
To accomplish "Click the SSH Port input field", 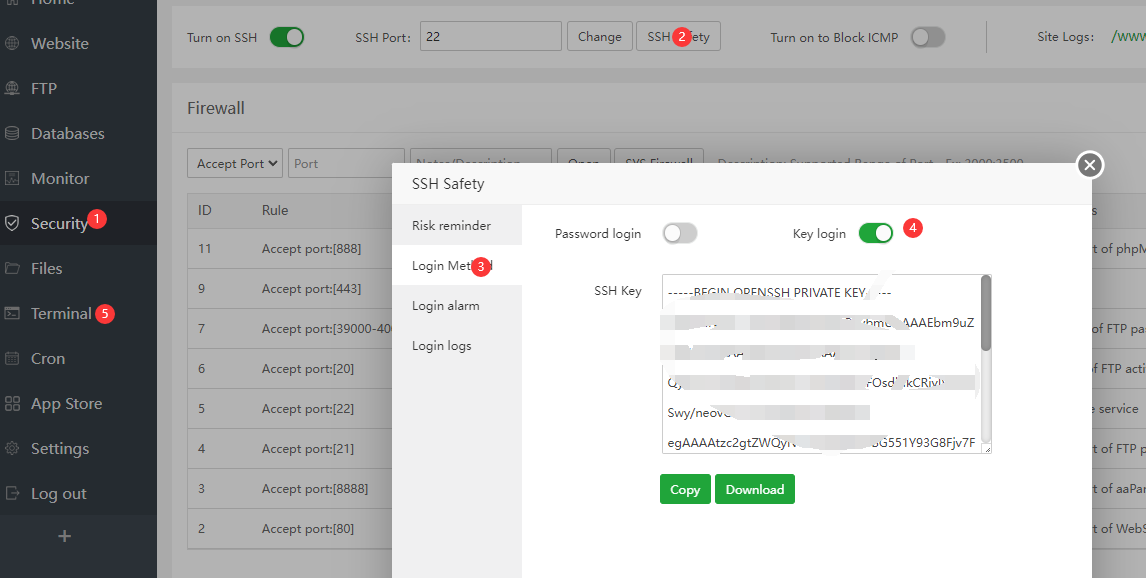I will click(x=490, y=37).
